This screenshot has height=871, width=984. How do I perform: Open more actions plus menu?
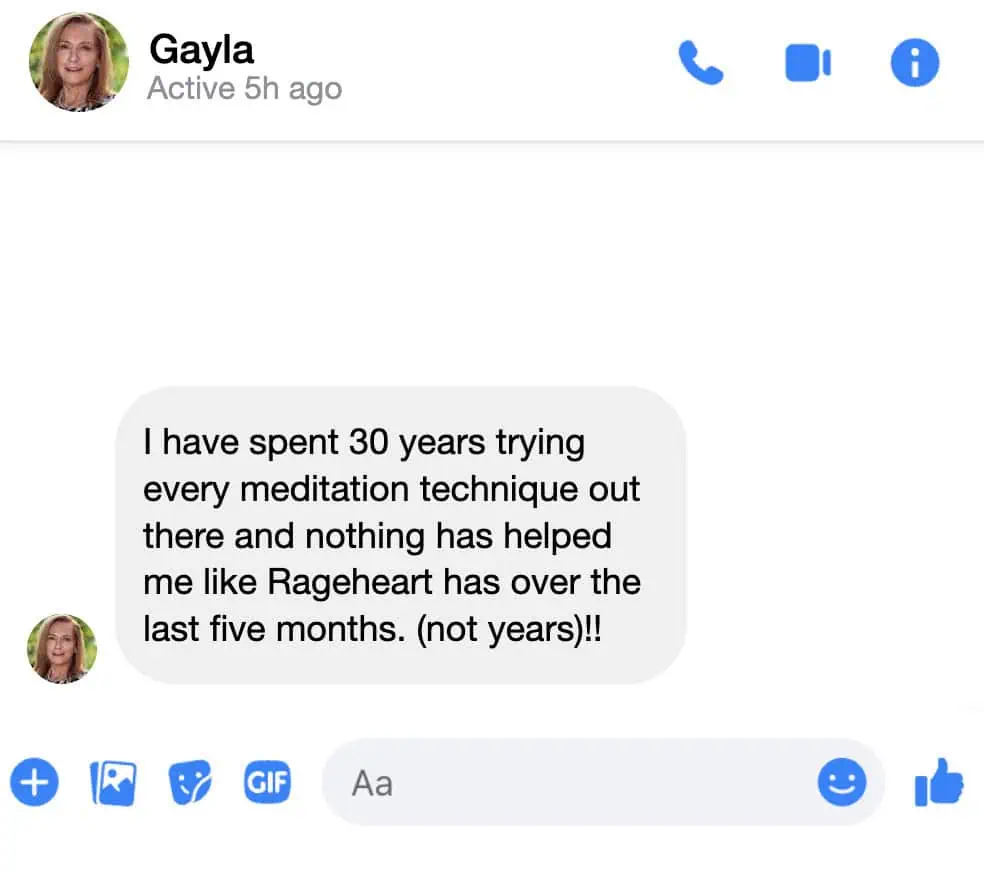(x=35, y=782)
